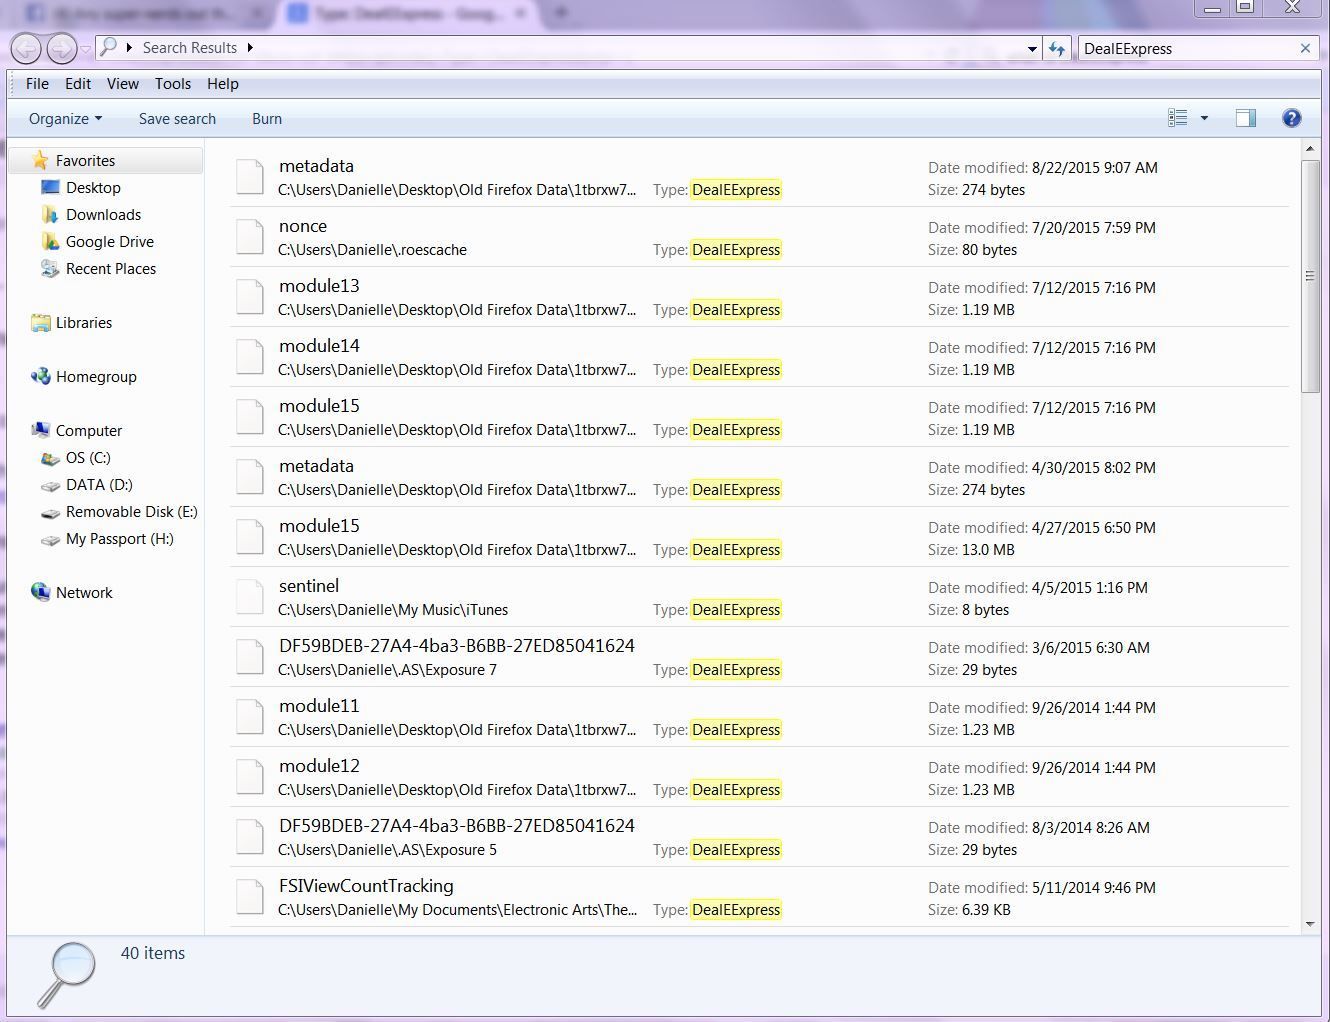Select the 1.19 MB module15 file name
The height and width of the screenshot is (1022, 1330).
pyautogui.click(x=319, y=406)
